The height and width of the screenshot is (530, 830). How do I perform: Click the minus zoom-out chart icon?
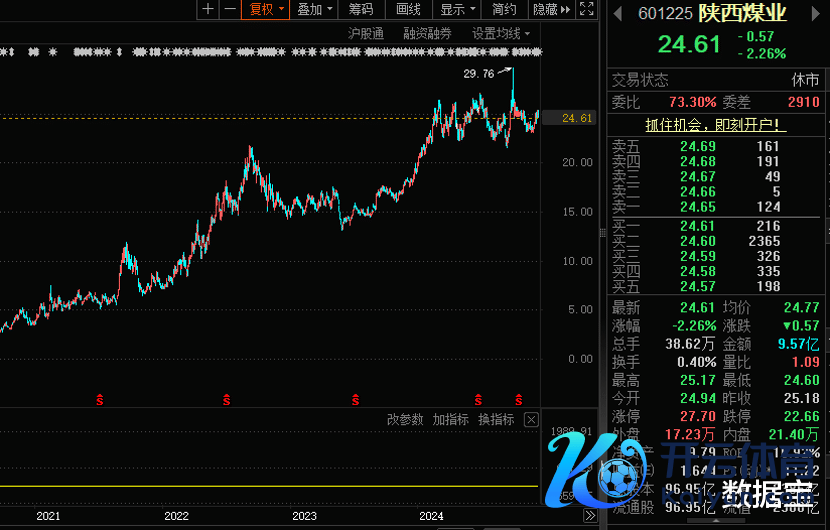point(230,9)
